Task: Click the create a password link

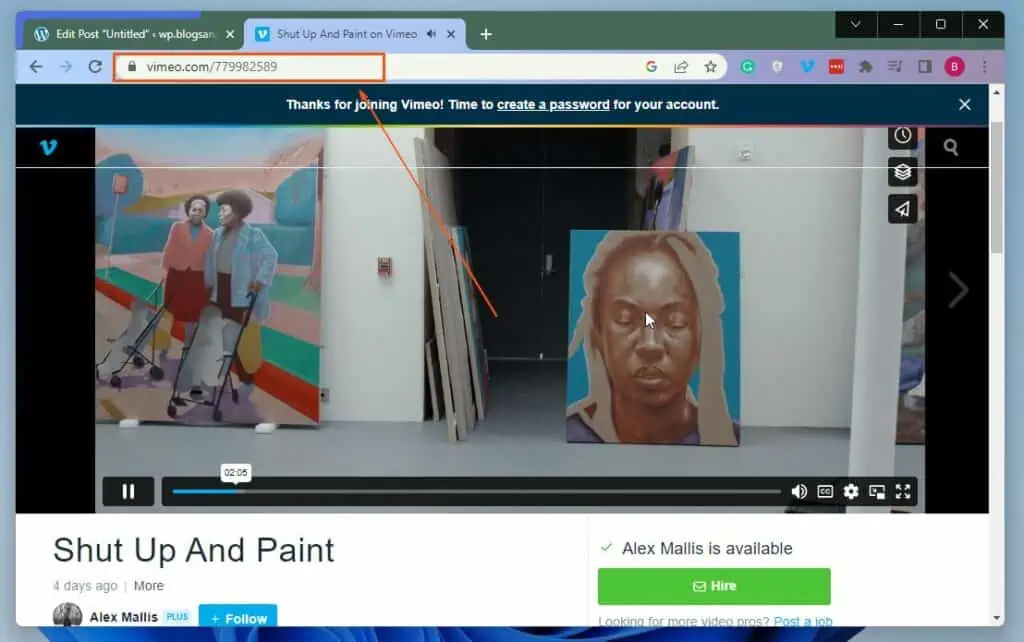Action: tap(554, 104)
